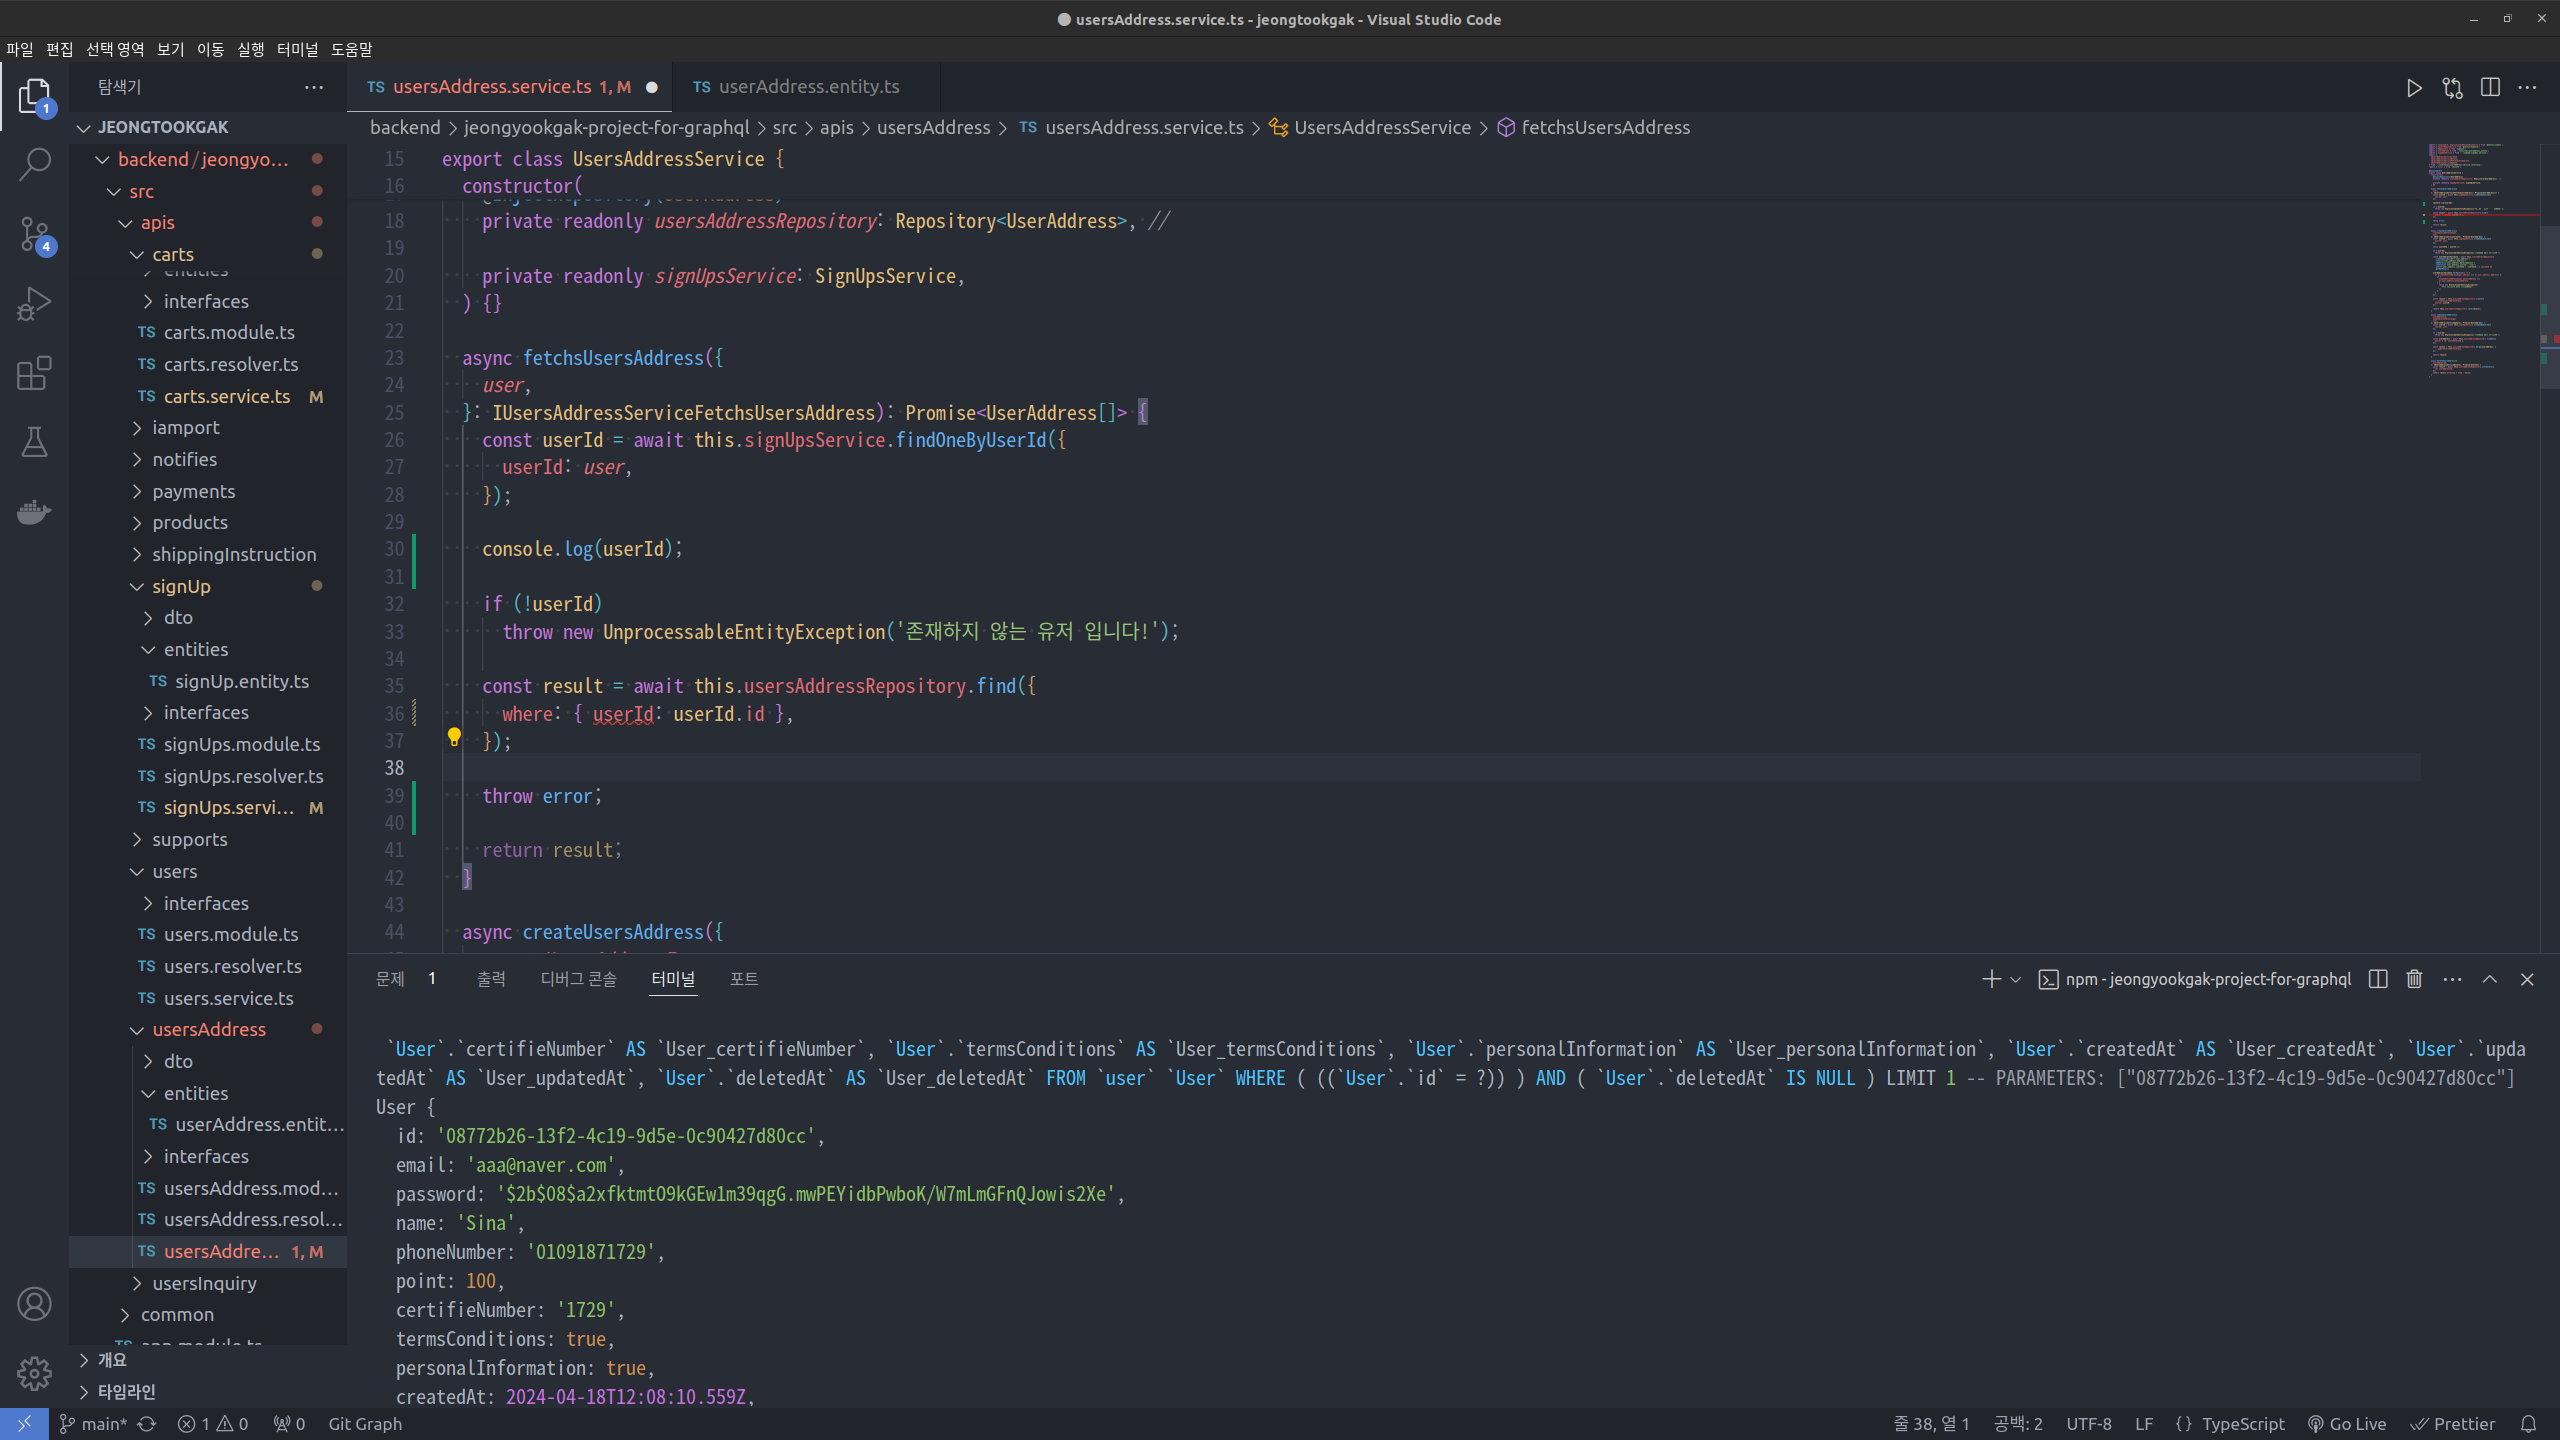Click the Run file play icon
This screenshot has width=2560, height=1440.
pos(2414,88)
